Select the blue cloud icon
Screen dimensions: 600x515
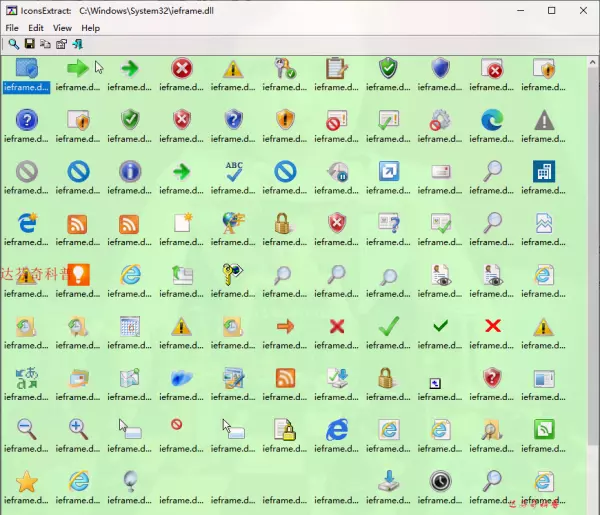[x=181, y=378]
